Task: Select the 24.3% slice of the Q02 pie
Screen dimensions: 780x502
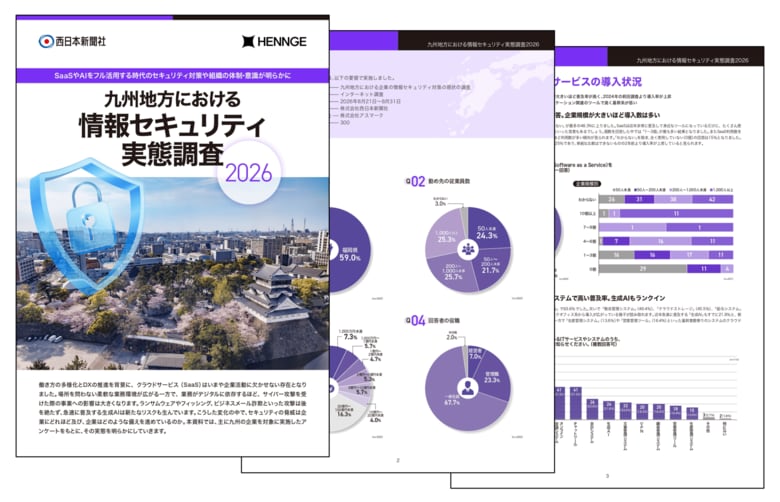Action: [488, 231]
